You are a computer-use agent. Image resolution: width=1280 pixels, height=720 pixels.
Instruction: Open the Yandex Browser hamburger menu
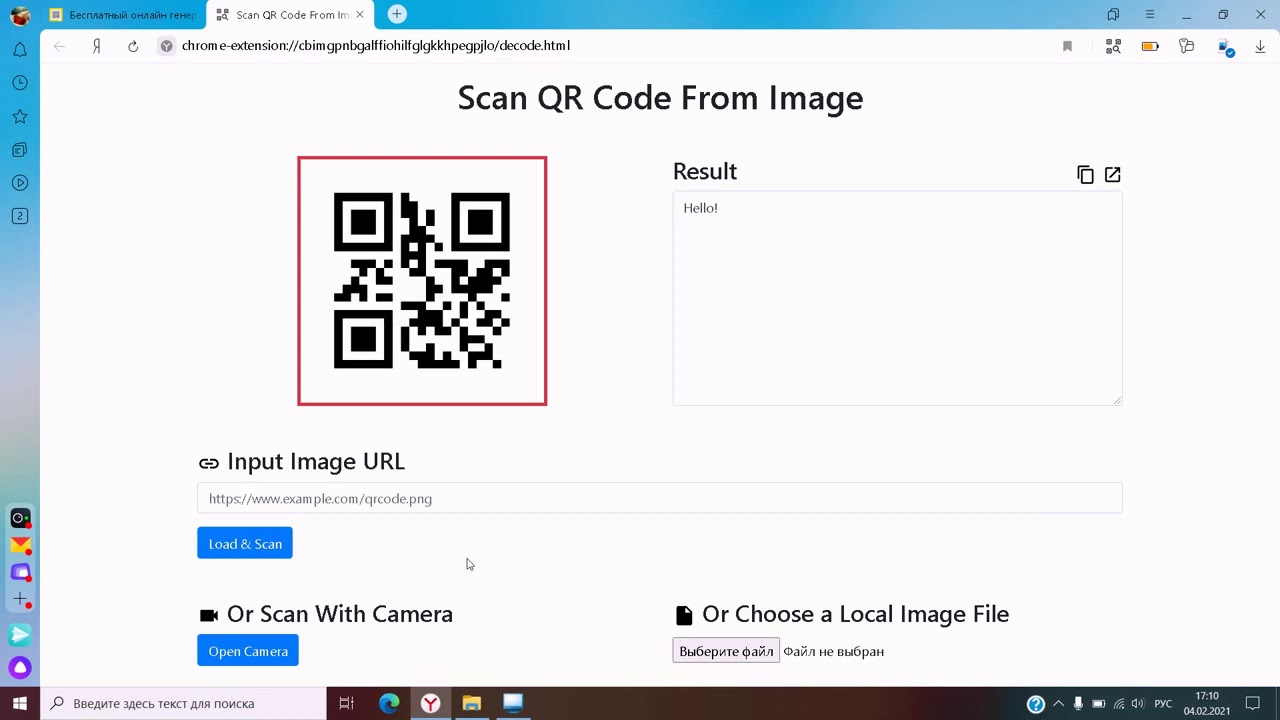(x=1150, y=15)
